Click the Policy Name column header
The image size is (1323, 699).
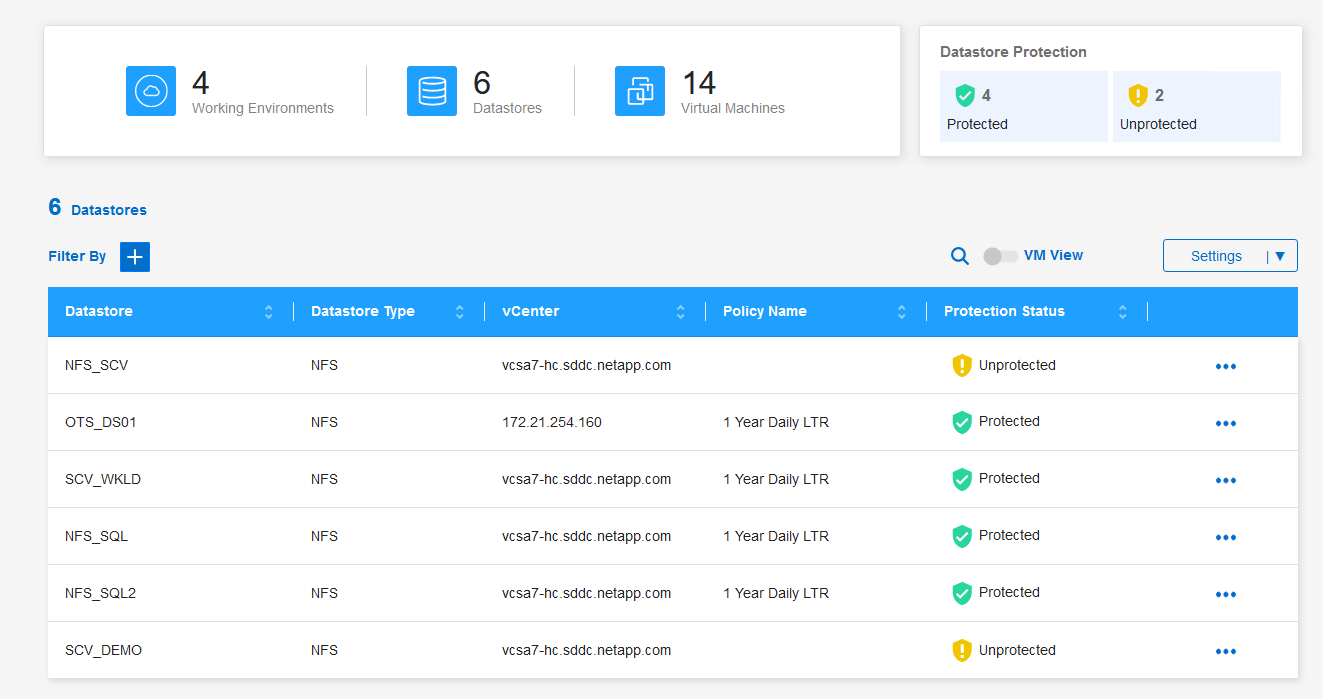(765, 312)
